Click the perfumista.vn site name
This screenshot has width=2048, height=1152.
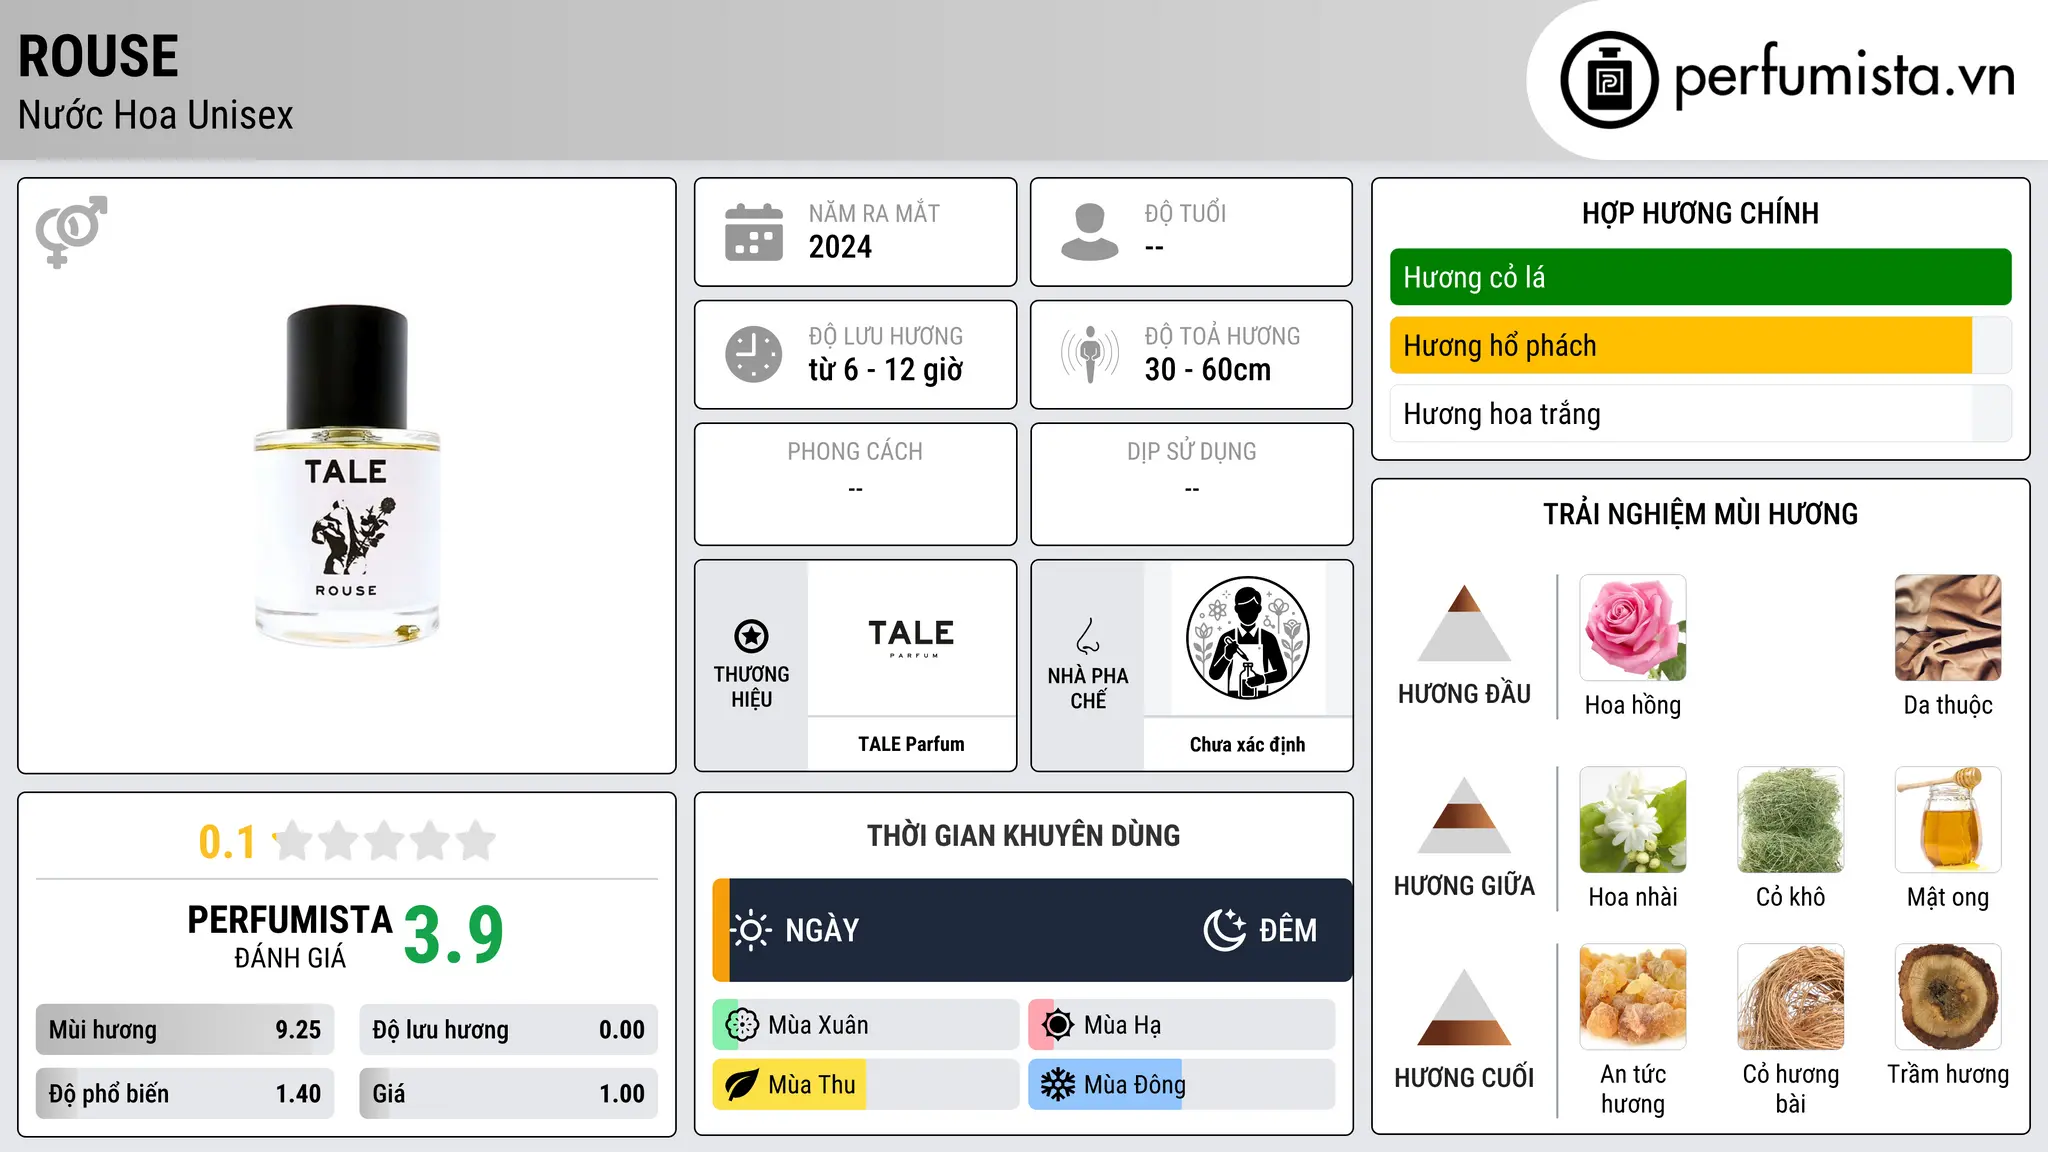[1845, 76]
